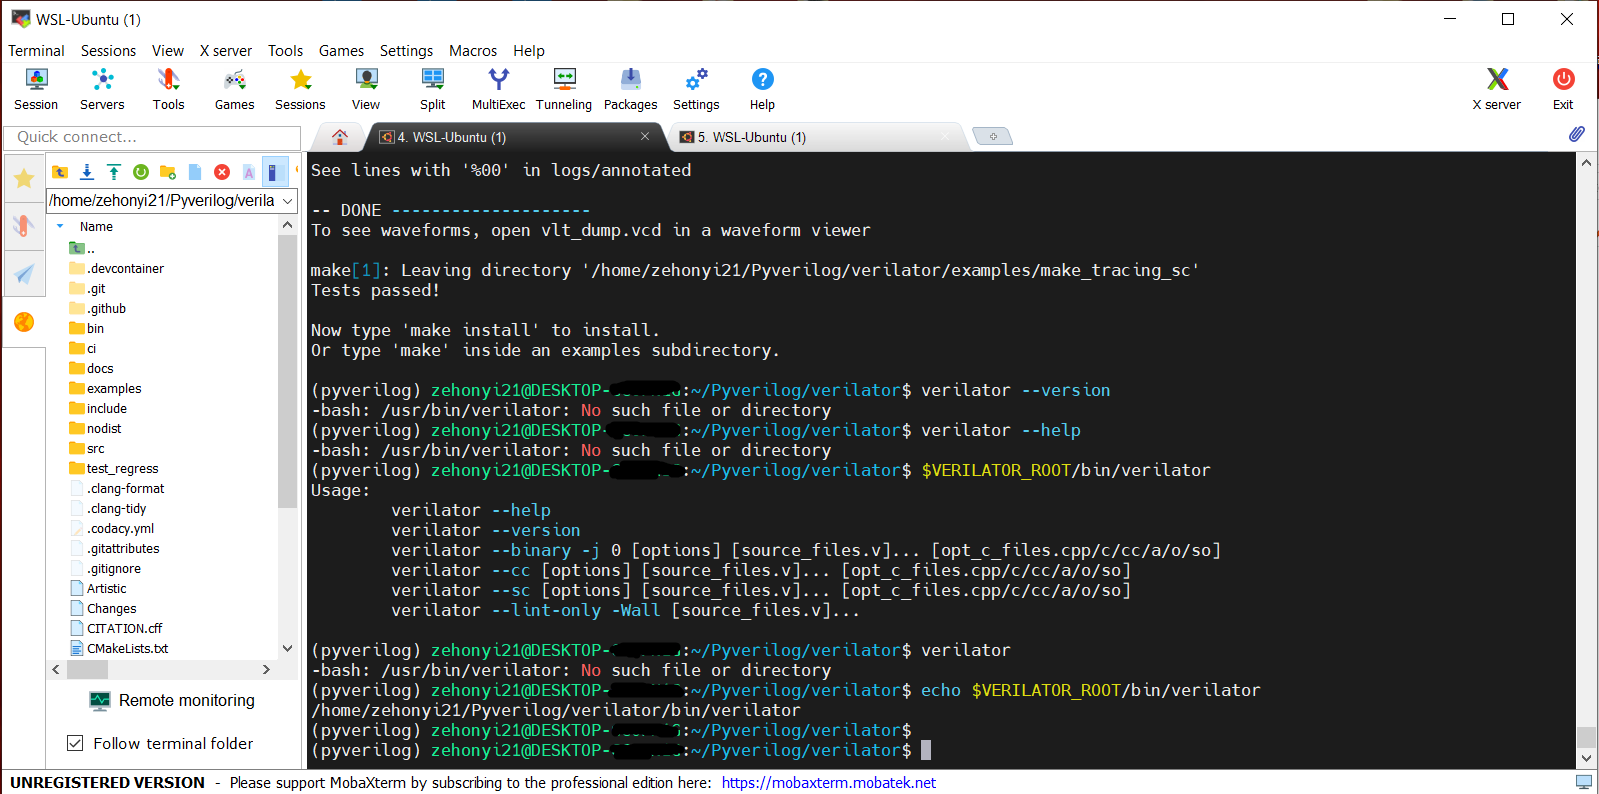Click file list scroll down arrow

point(288,648)
